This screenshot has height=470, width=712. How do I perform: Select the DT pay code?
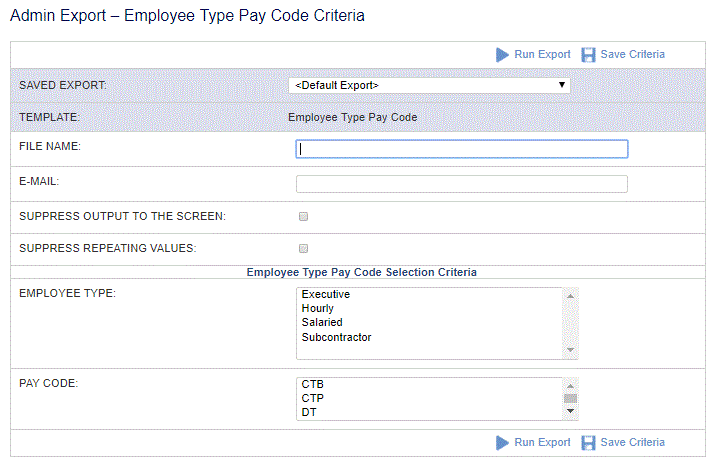click(309, 412)
